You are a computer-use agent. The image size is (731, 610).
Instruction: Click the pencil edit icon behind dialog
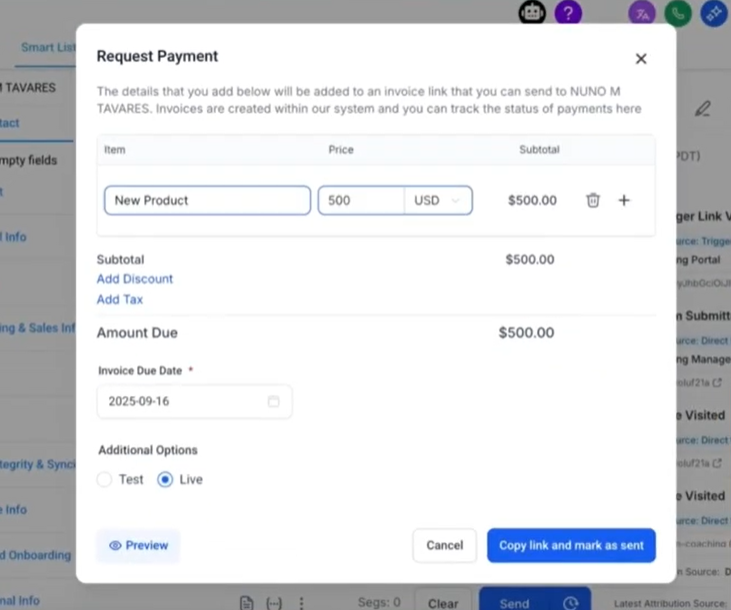point(703,109)
